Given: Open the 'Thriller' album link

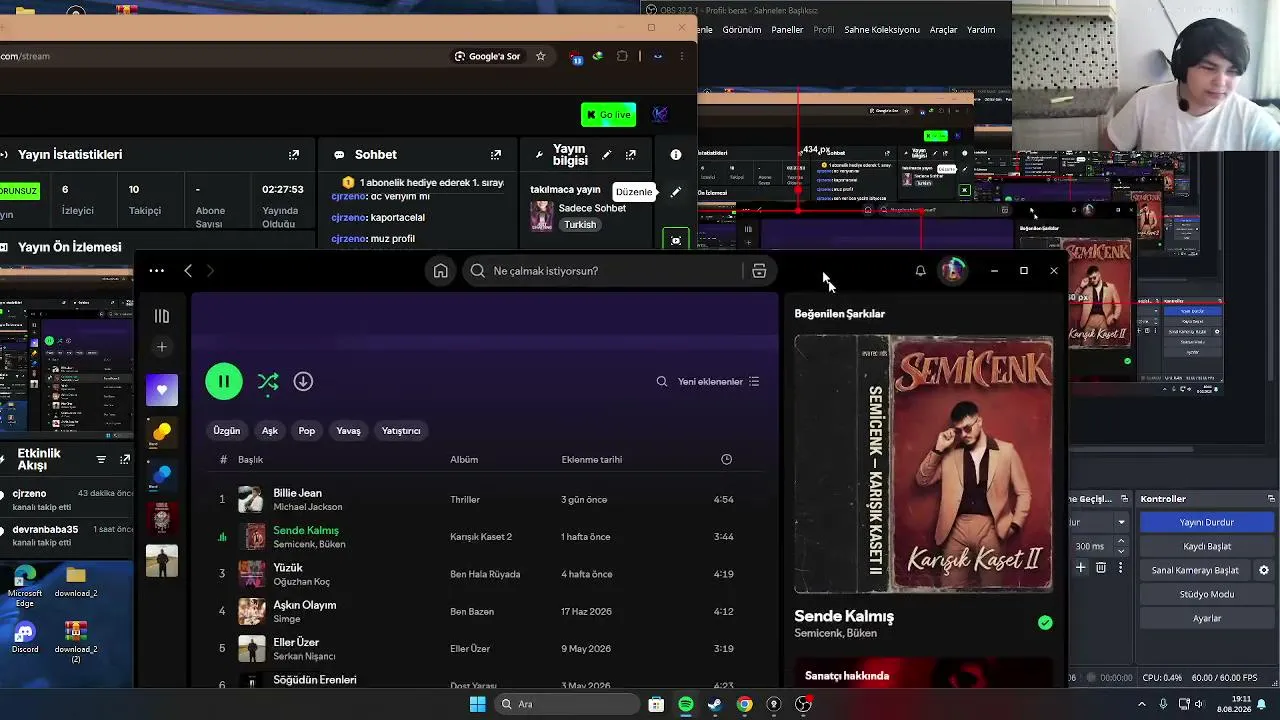Looking at the screenshot, I should (465, 500).
